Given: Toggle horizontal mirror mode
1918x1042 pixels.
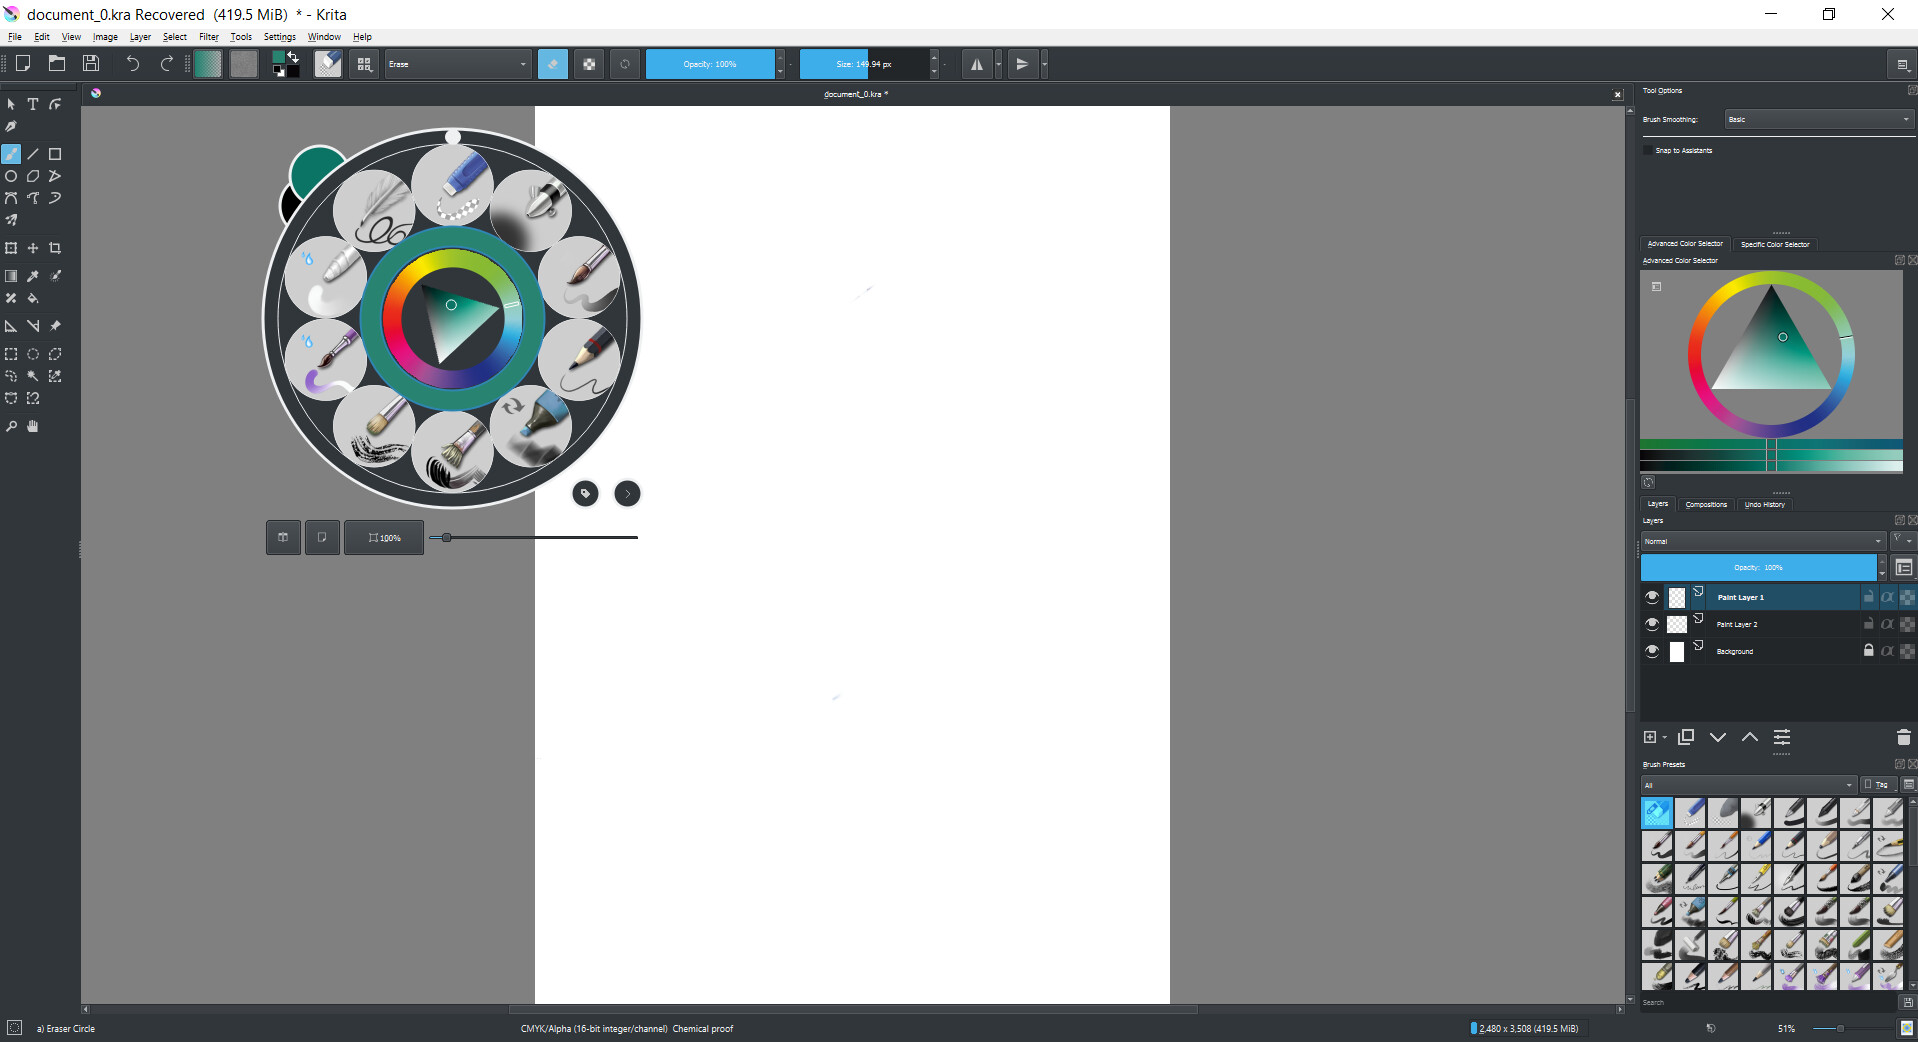Looking at the screenshot, I should pos(977,64).
